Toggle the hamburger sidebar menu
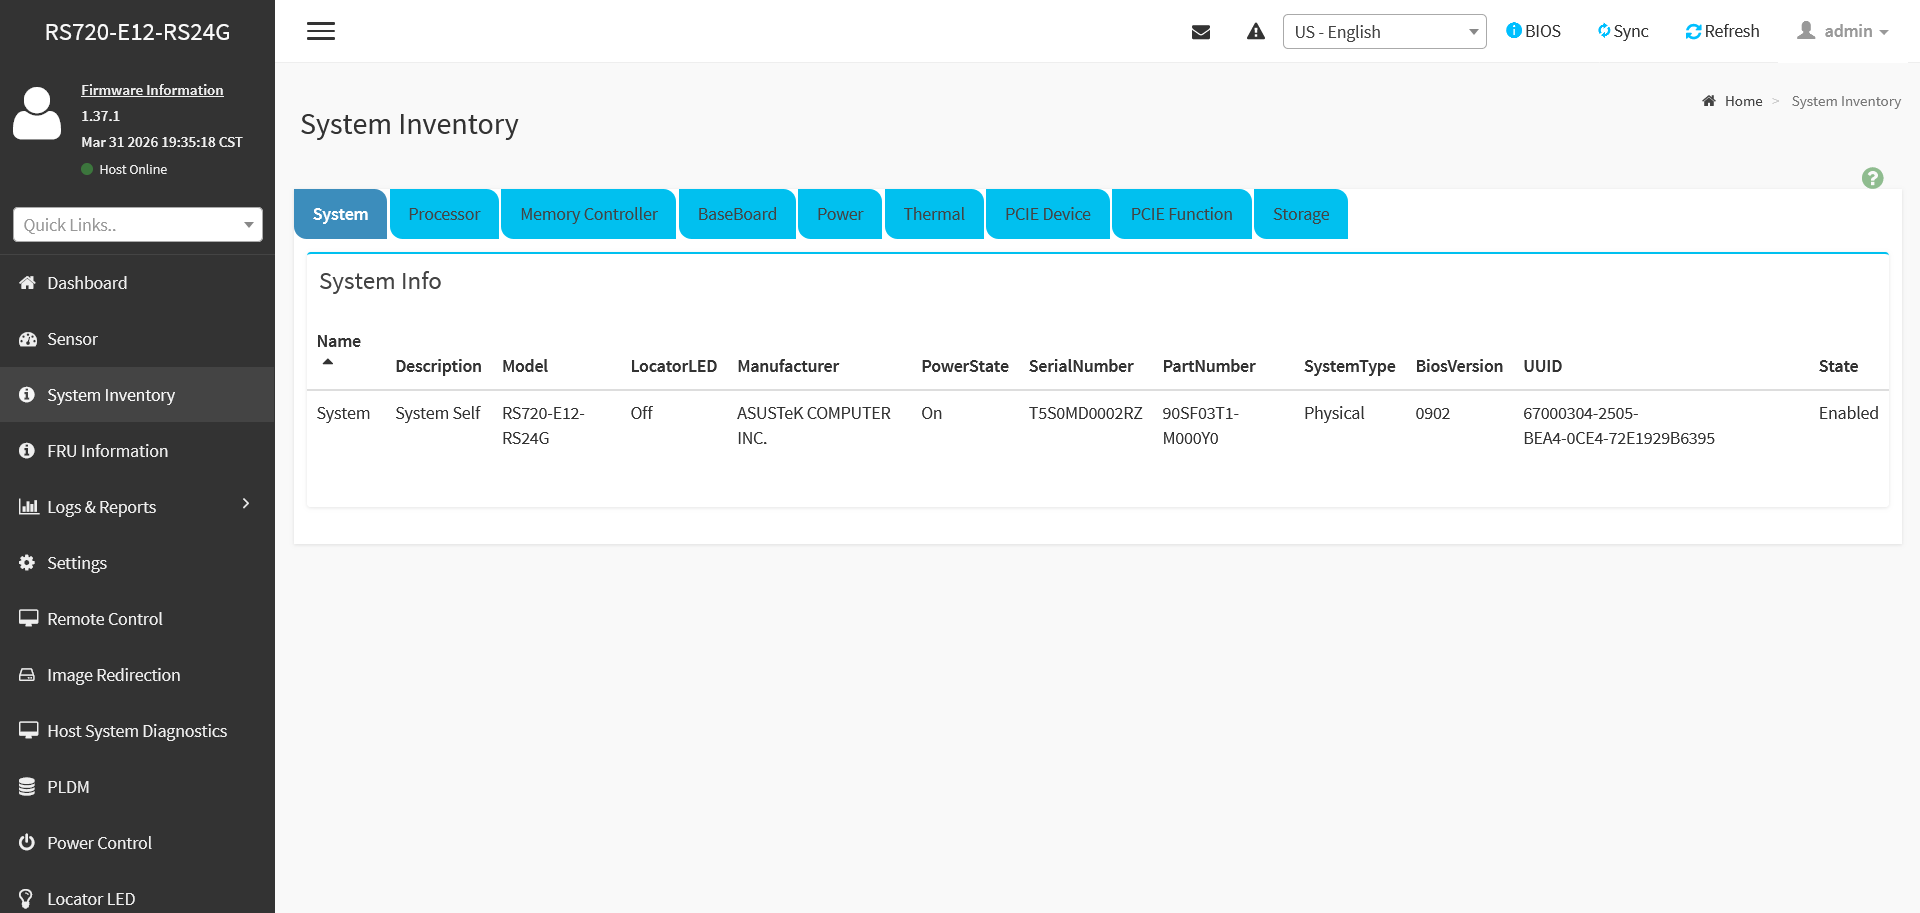Screen dimensions: 1920x913 click(x=321, y=31)
